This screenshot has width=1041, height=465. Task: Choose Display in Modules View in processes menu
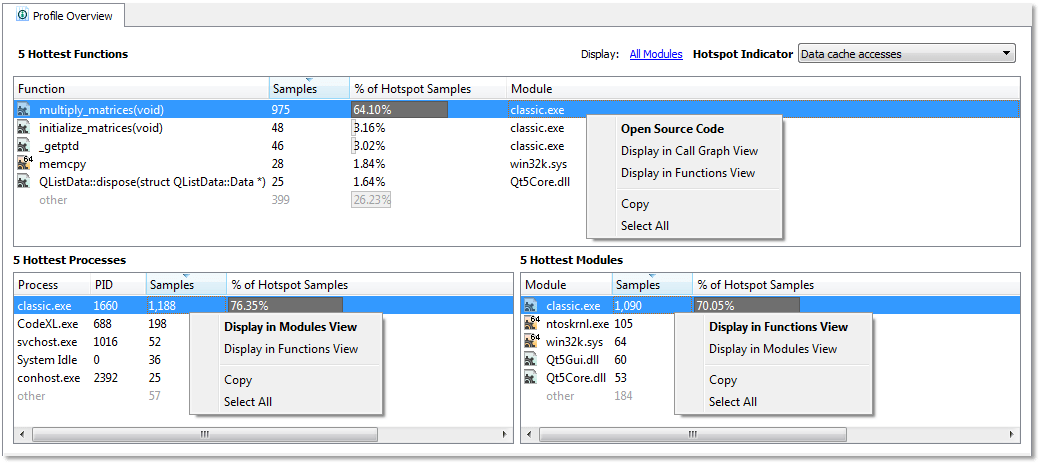pyautogui.click(x=290, y=327)
